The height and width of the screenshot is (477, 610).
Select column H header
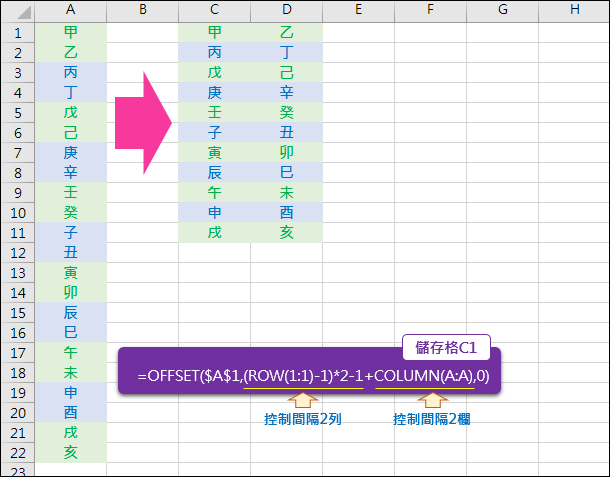pos(574,11)
